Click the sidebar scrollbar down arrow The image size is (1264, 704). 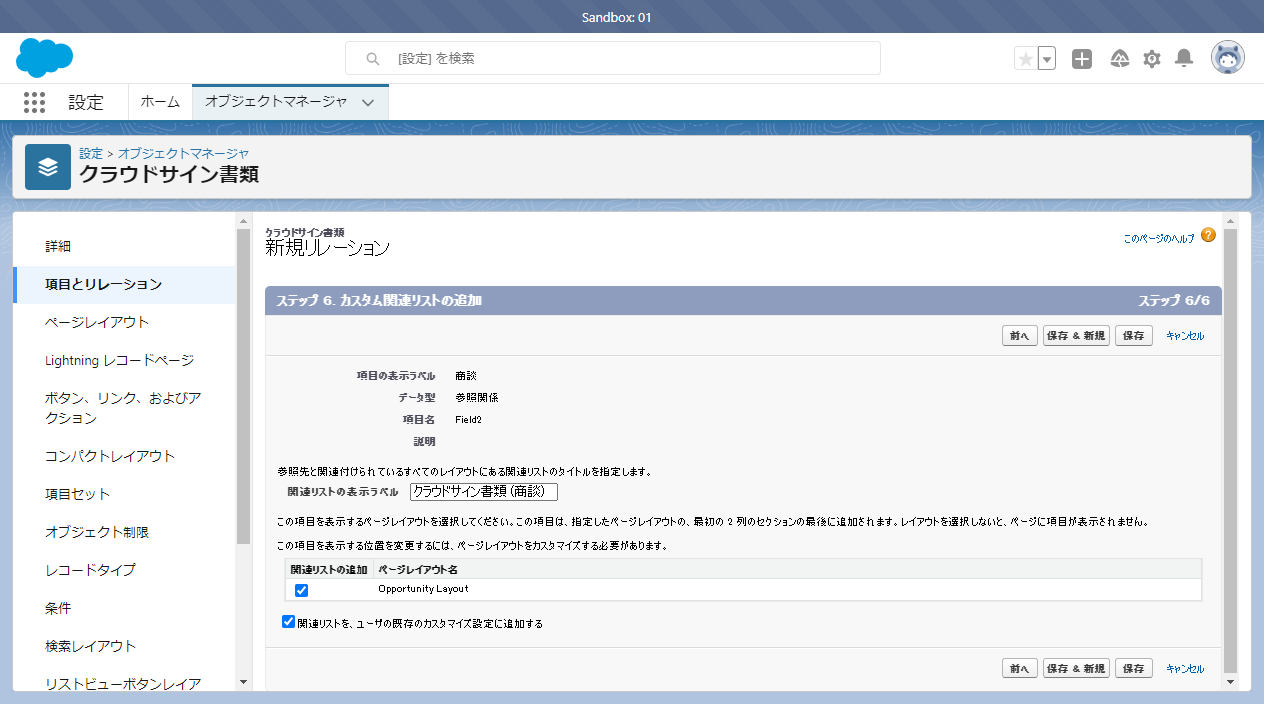(x=243, y=682)
